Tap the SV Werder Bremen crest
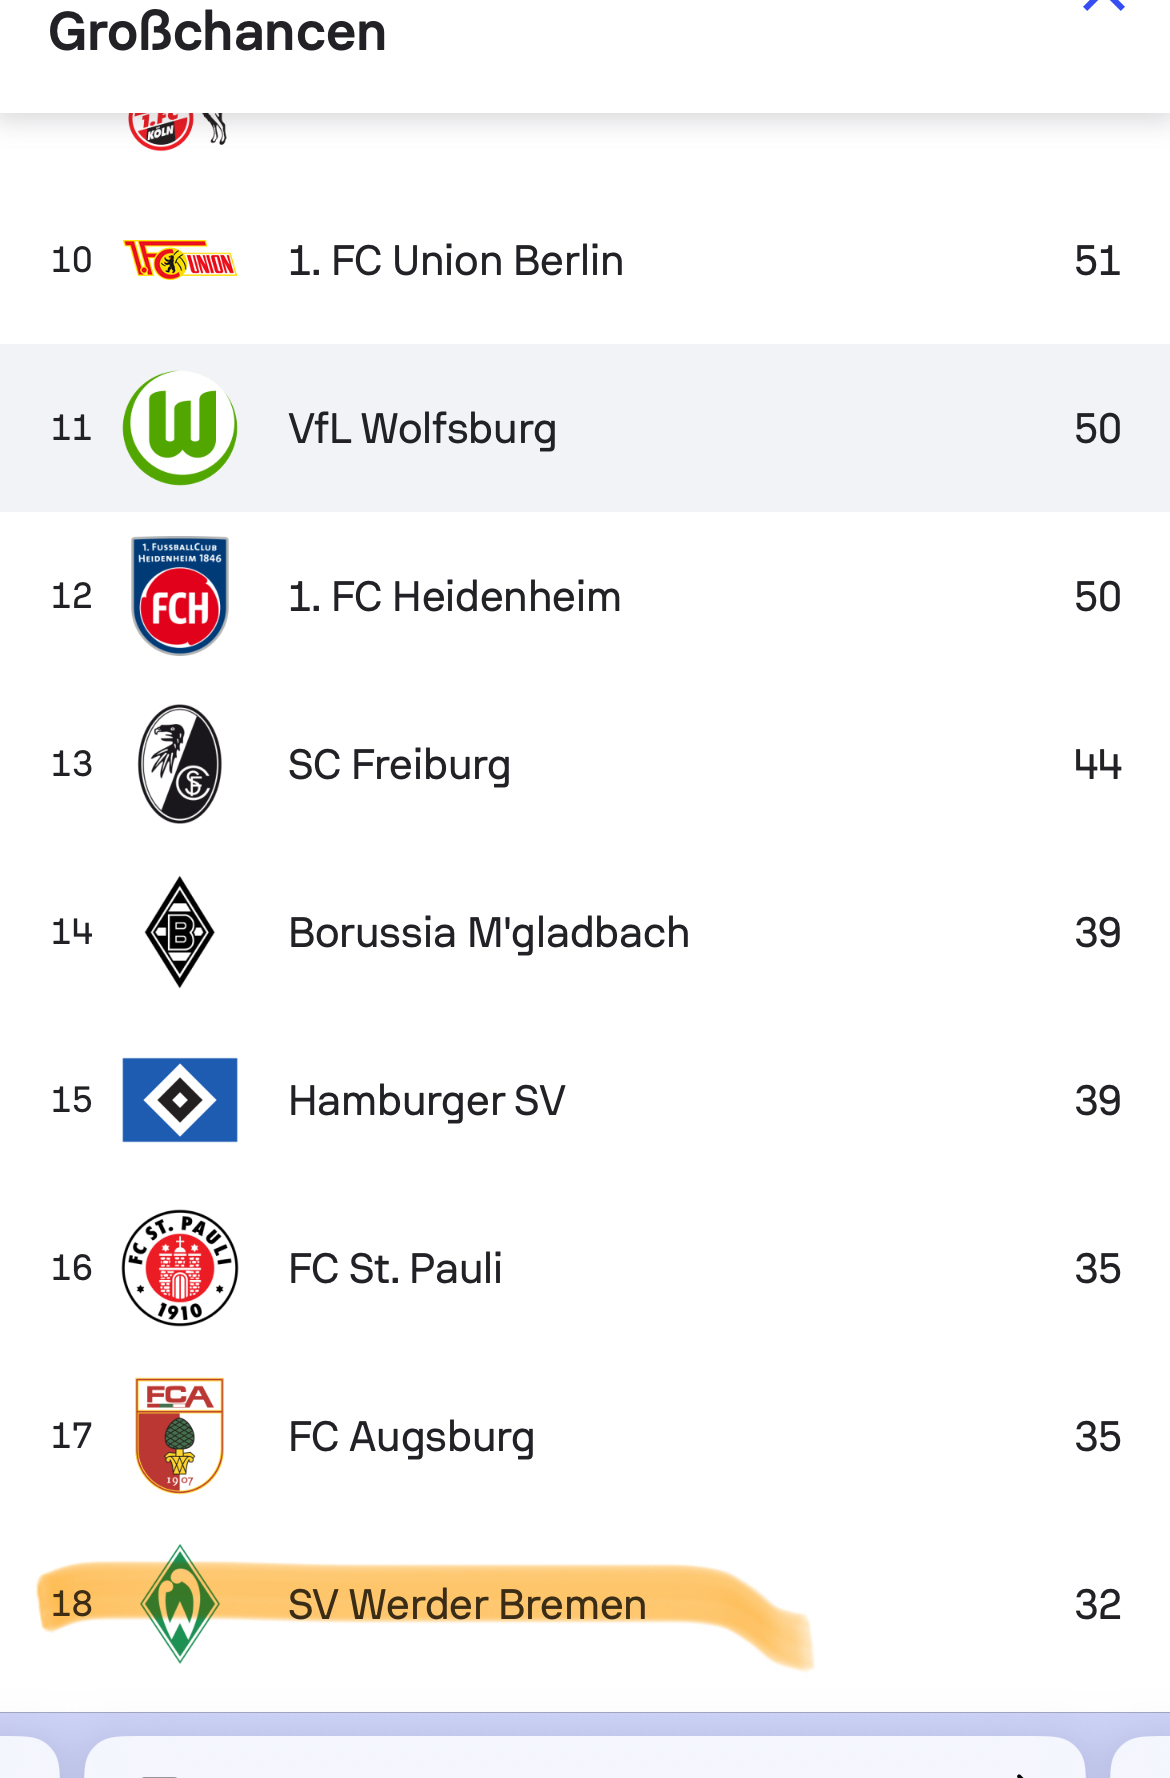The height and width of the screenshot is (1778, 1170). pyautogui.click(x=180, y=1604)
